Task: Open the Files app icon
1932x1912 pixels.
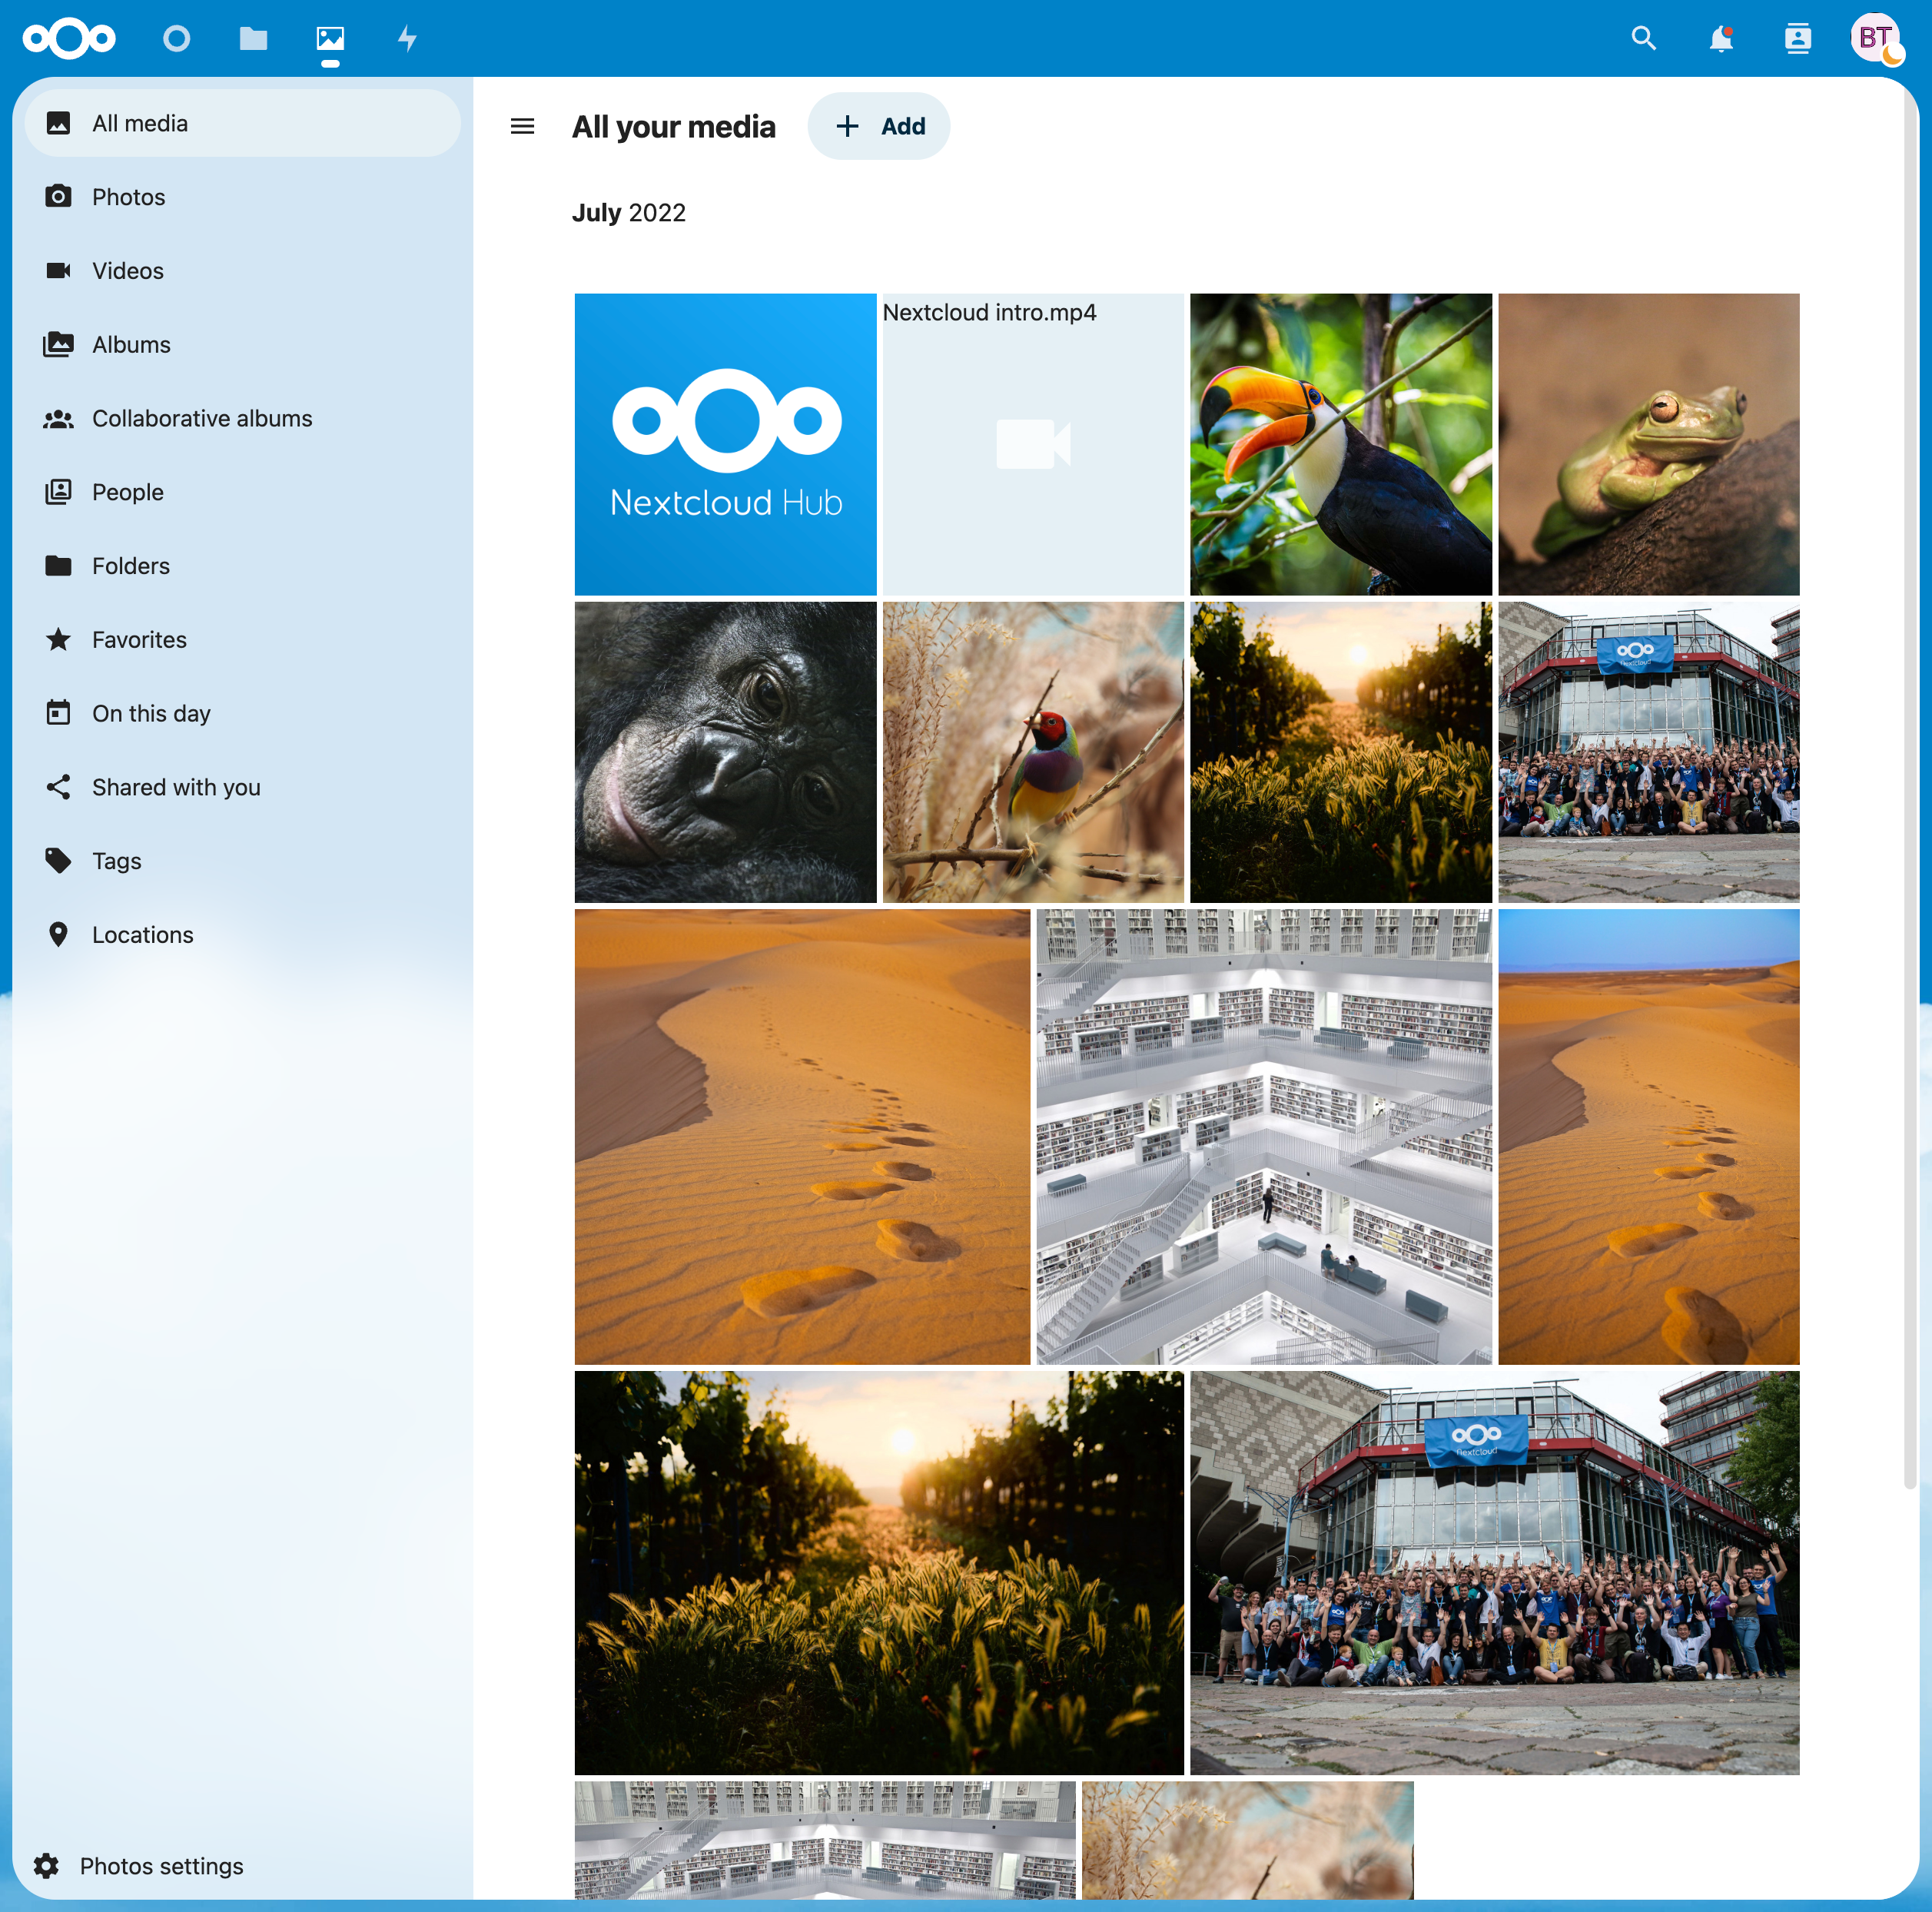Action: coord(253,39)
